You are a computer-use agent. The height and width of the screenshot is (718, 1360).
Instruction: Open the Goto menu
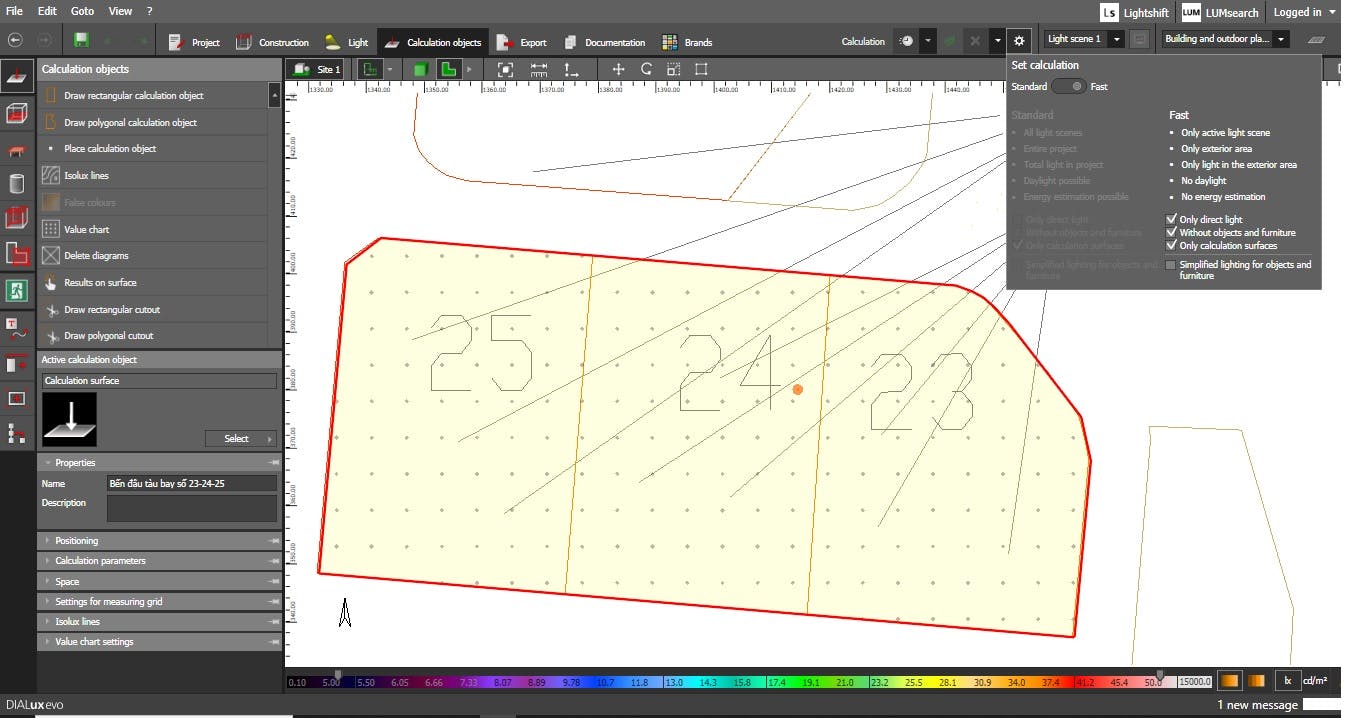click(x=82, y=11)
